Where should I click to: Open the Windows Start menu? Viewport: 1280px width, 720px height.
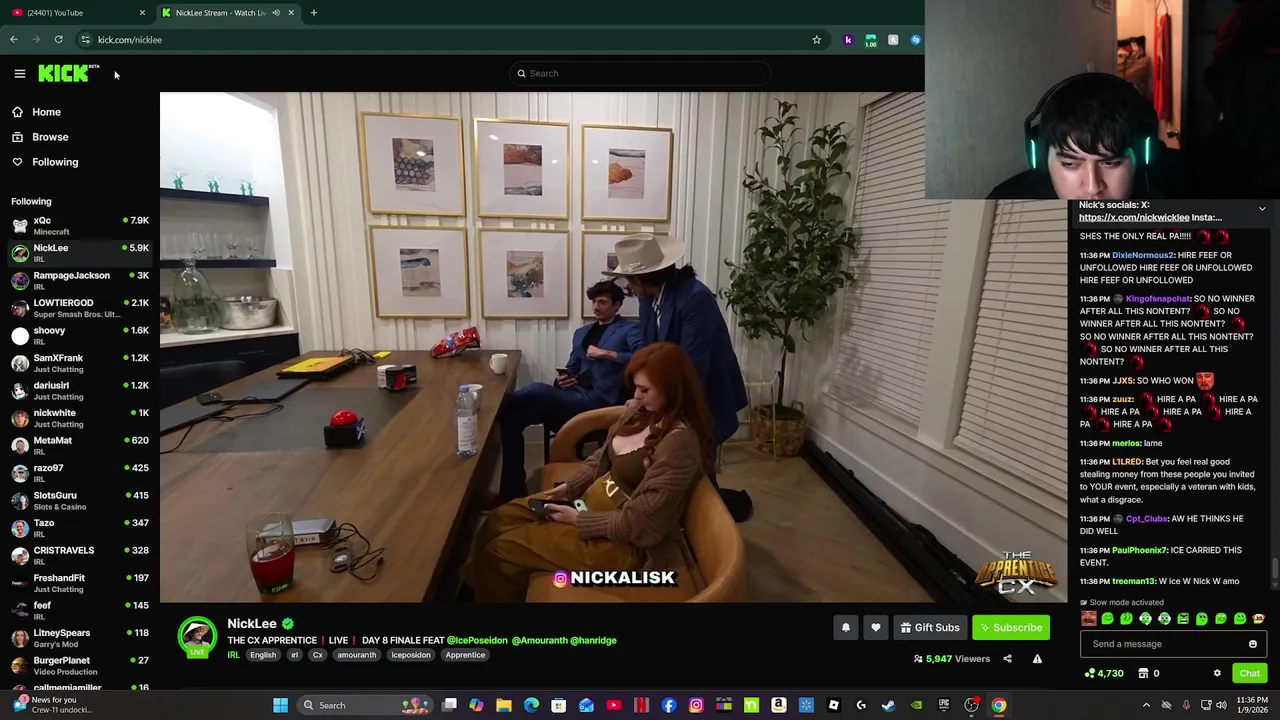[x=281, y=705]
